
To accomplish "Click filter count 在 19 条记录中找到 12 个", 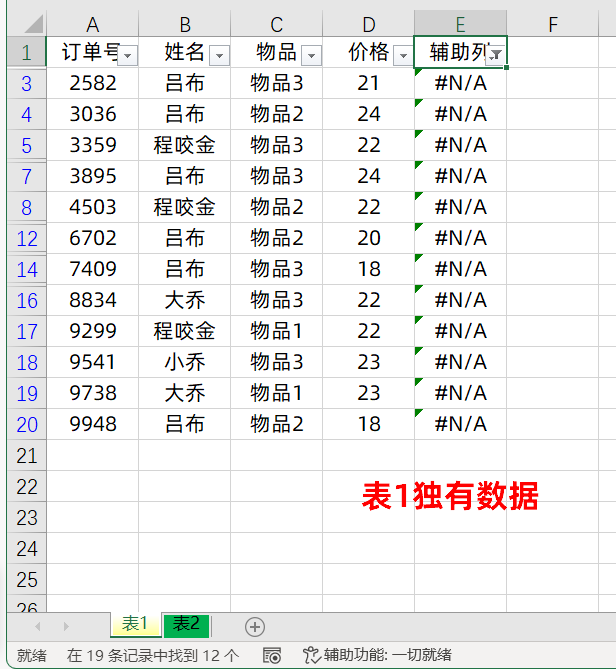I will coord(152,655).
